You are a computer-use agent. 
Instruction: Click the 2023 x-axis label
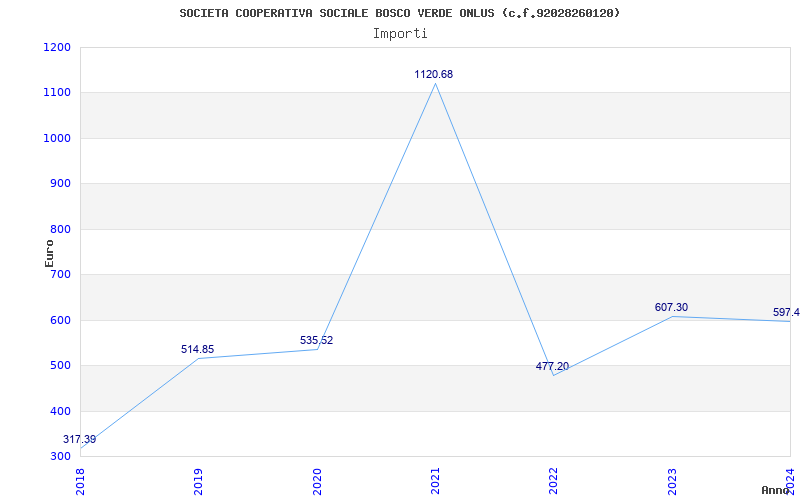click(672, 481)
